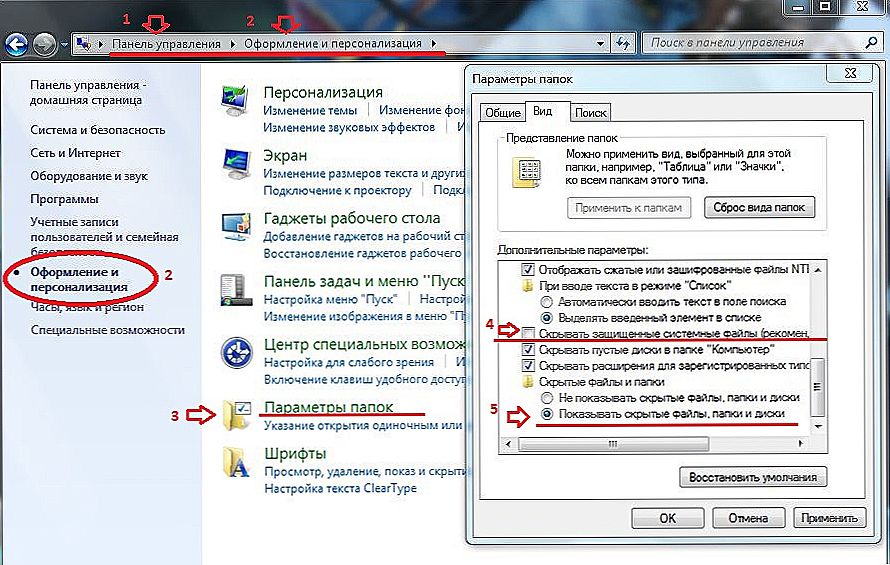Click Настройка для слабого зрения link

pos(349,362)
